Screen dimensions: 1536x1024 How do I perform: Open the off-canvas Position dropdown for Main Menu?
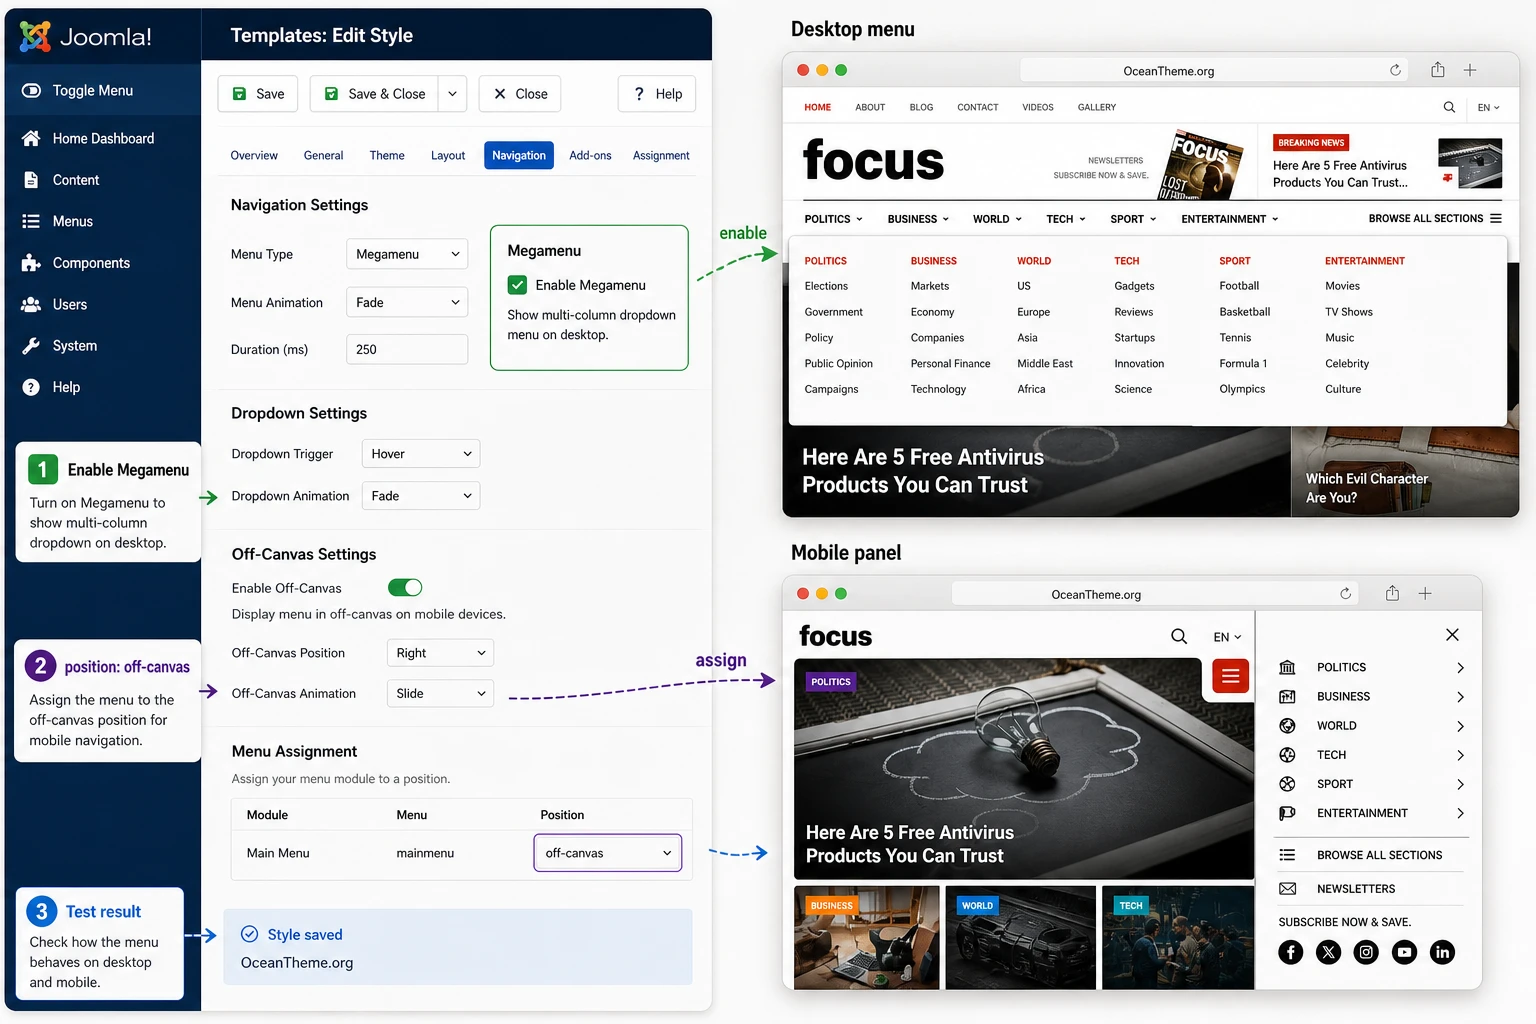click(608, 853)
